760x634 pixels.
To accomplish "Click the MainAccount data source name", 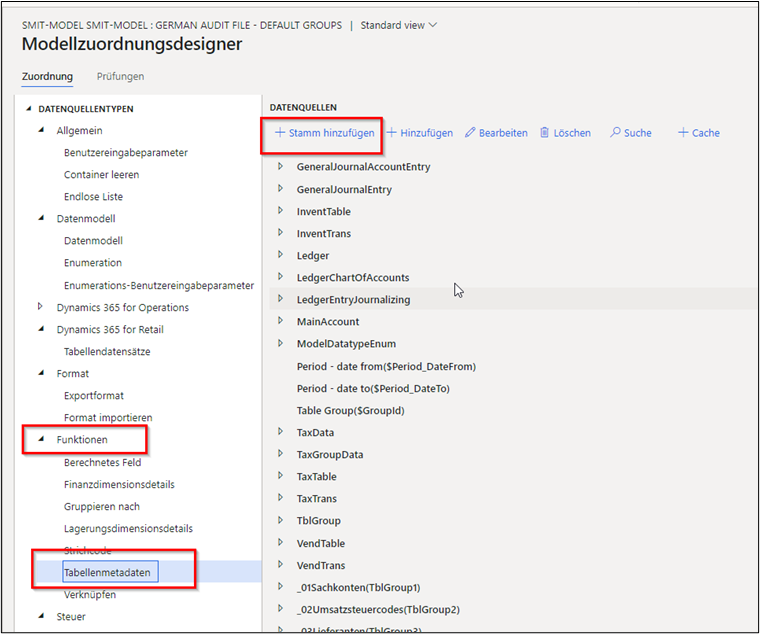I will click(x=328, y=322).
